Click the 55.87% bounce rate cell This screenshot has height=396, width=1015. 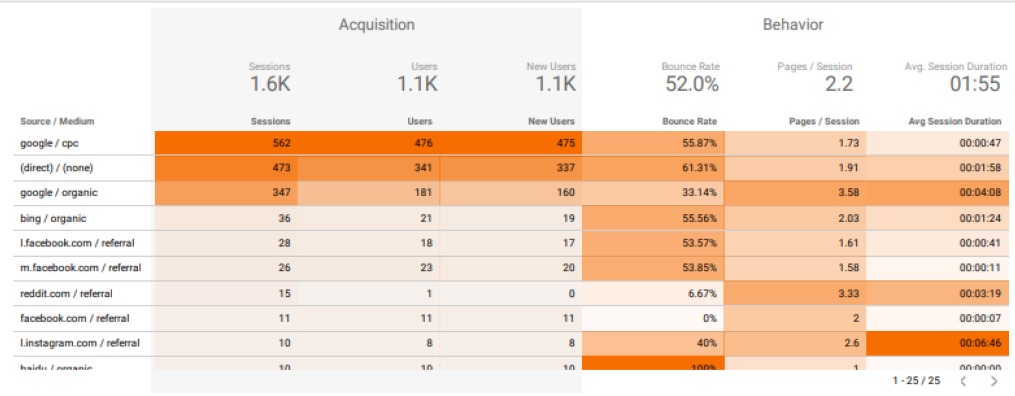(653, 143)
